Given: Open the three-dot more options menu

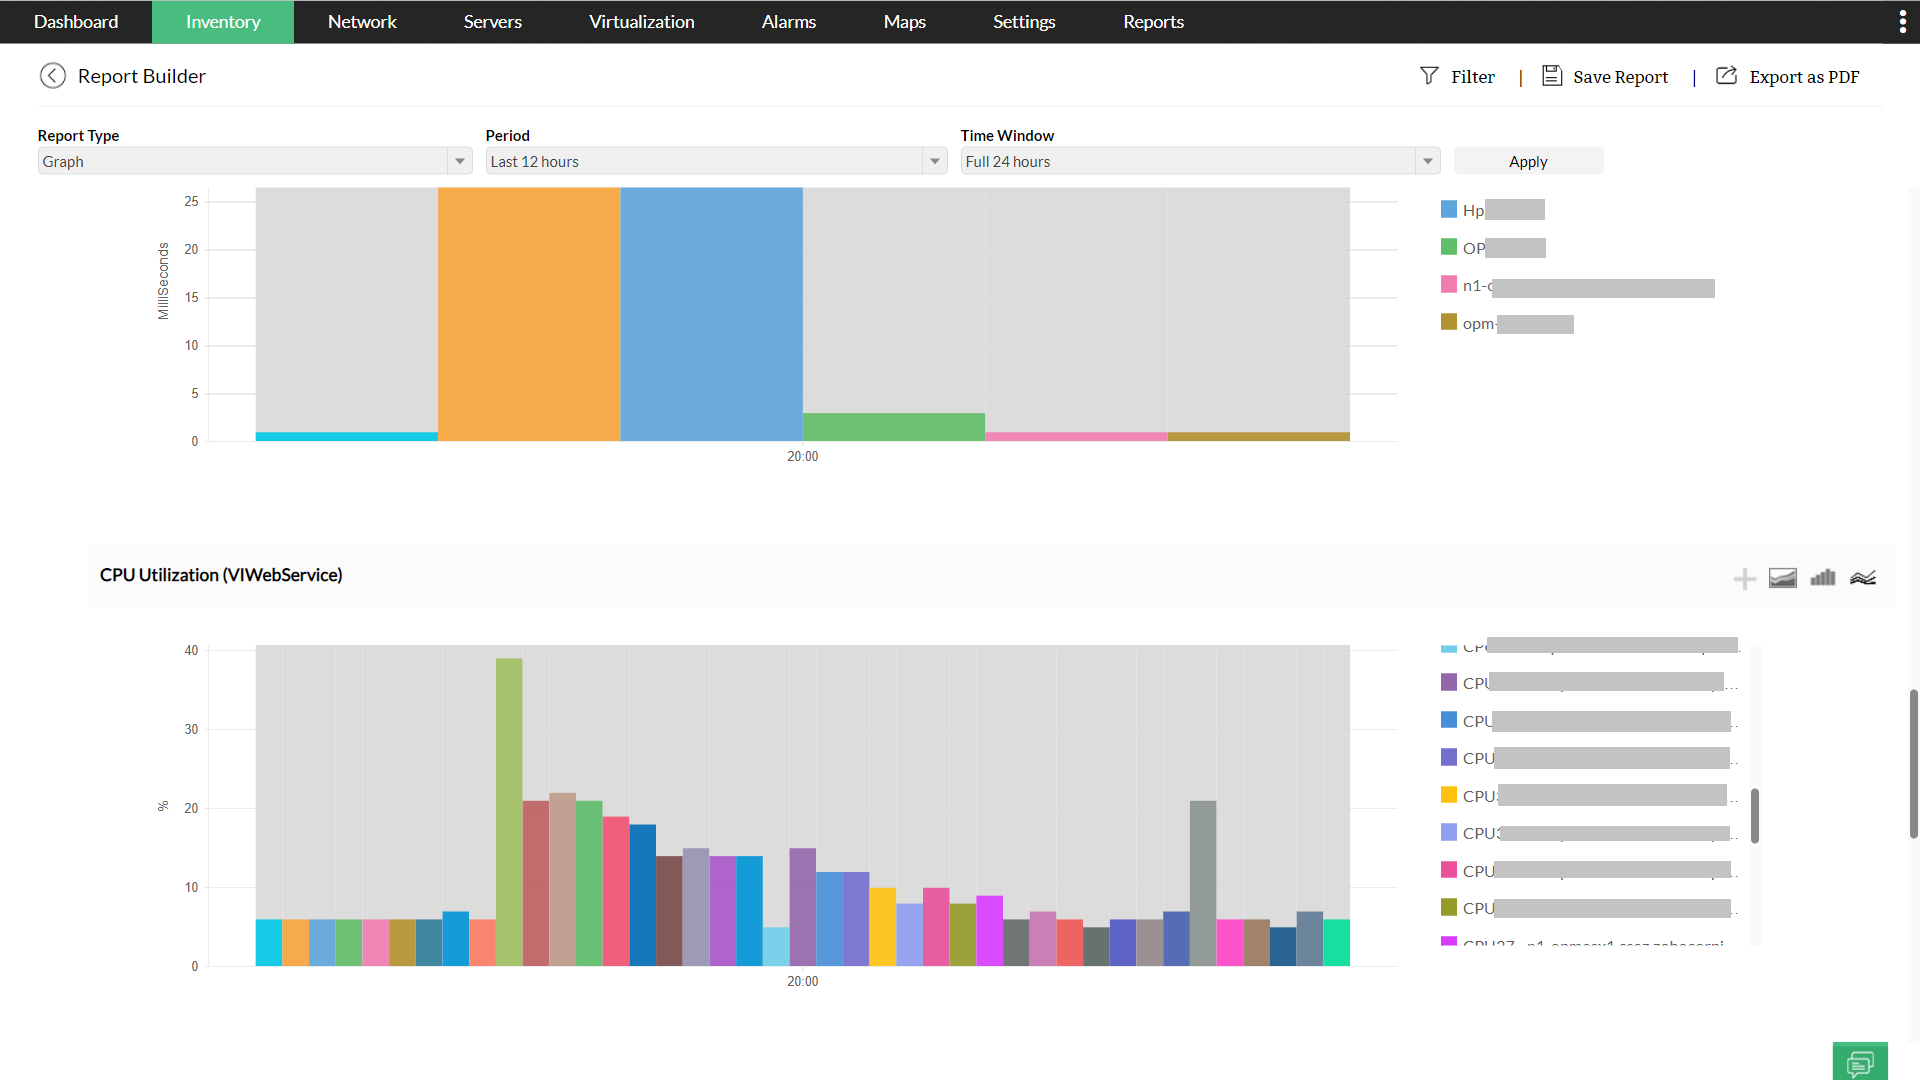Looking at the screenshot, I should tap(1902, 22).
